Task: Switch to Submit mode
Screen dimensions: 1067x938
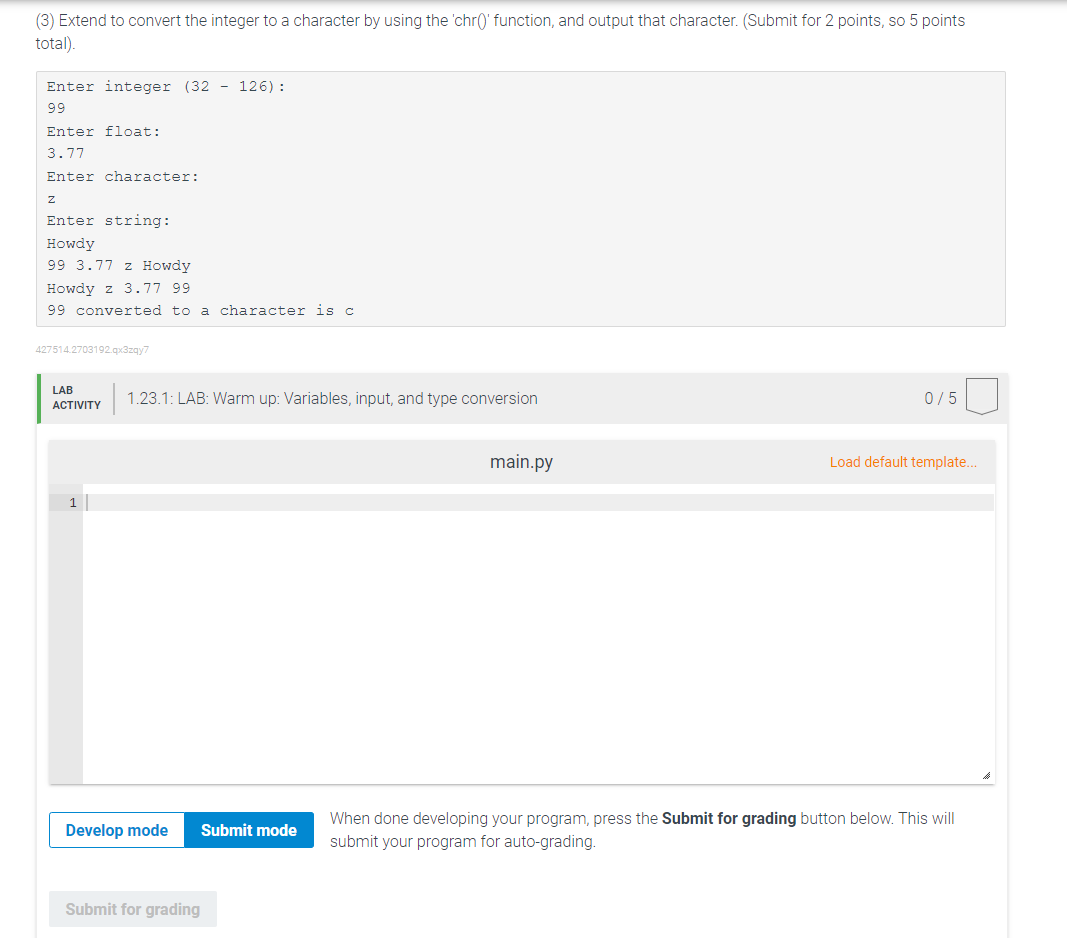Action: click(248, 829)
